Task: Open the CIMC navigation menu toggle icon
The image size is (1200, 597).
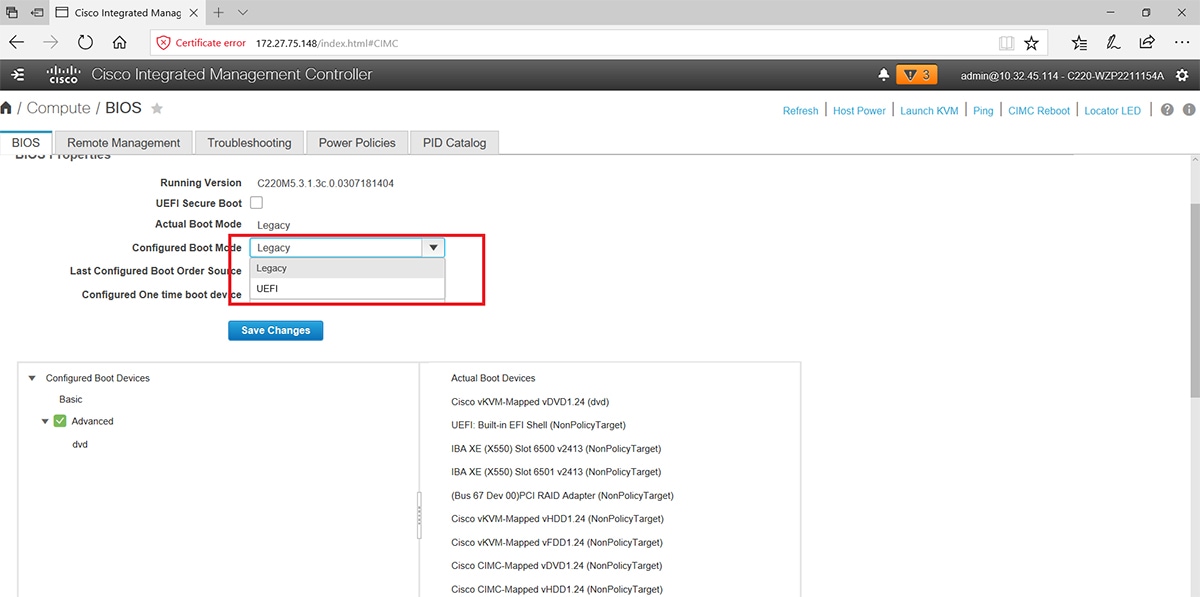Action: (18, 75)
